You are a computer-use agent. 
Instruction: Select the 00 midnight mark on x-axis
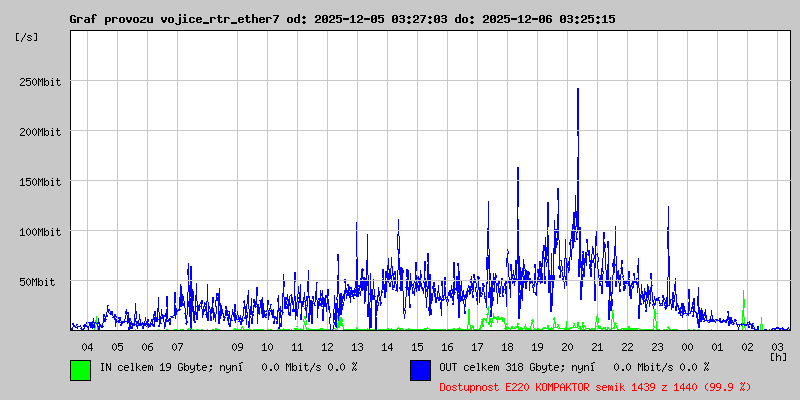pos(687,346)
